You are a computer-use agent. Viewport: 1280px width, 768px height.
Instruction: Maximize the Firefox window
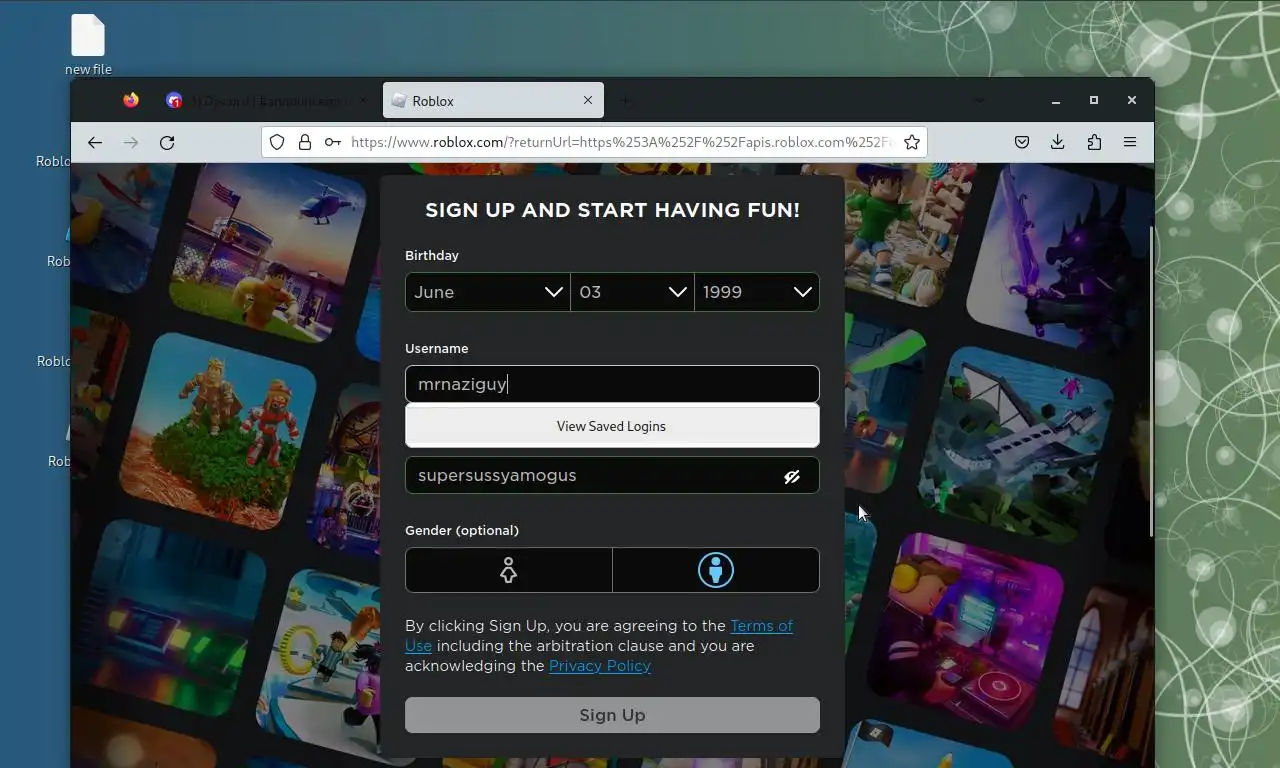click(x=1094, y=100)
